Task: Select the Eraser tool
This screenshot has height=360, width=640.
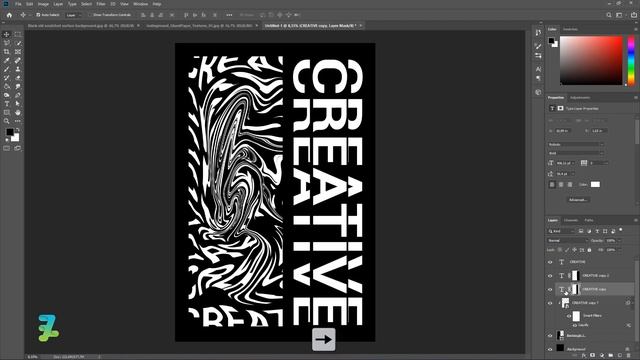Action: click(18, 78)
